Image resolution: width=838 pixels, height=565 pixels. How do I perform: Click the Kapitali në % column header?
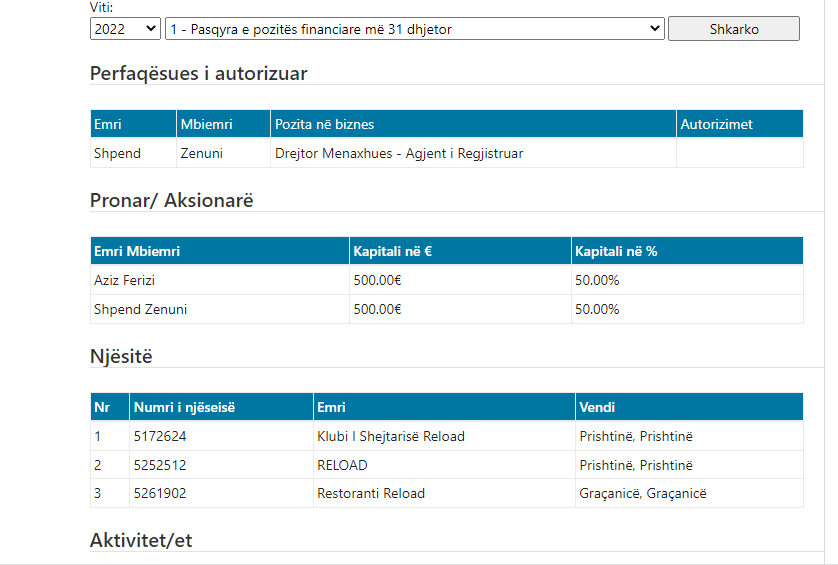coord(687,251)
